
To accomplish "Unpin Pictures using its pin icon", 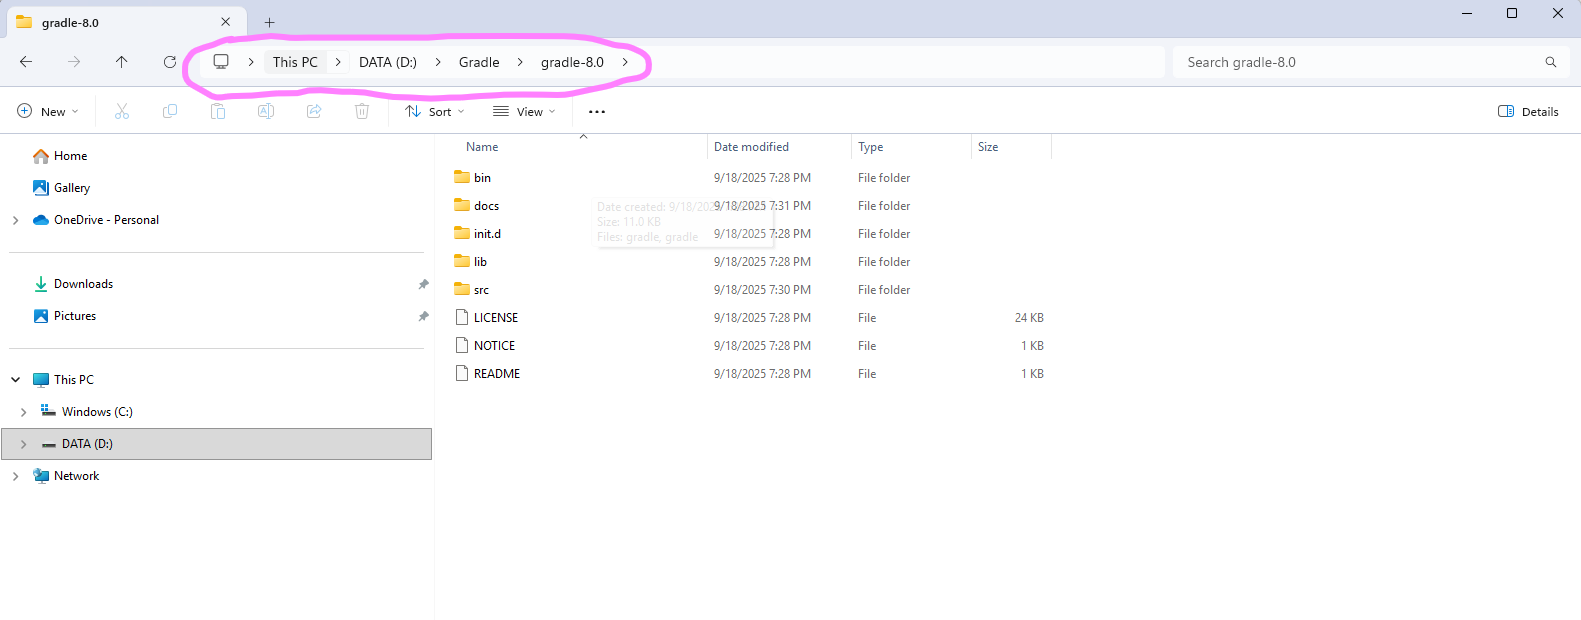I will tap(423, 316).
